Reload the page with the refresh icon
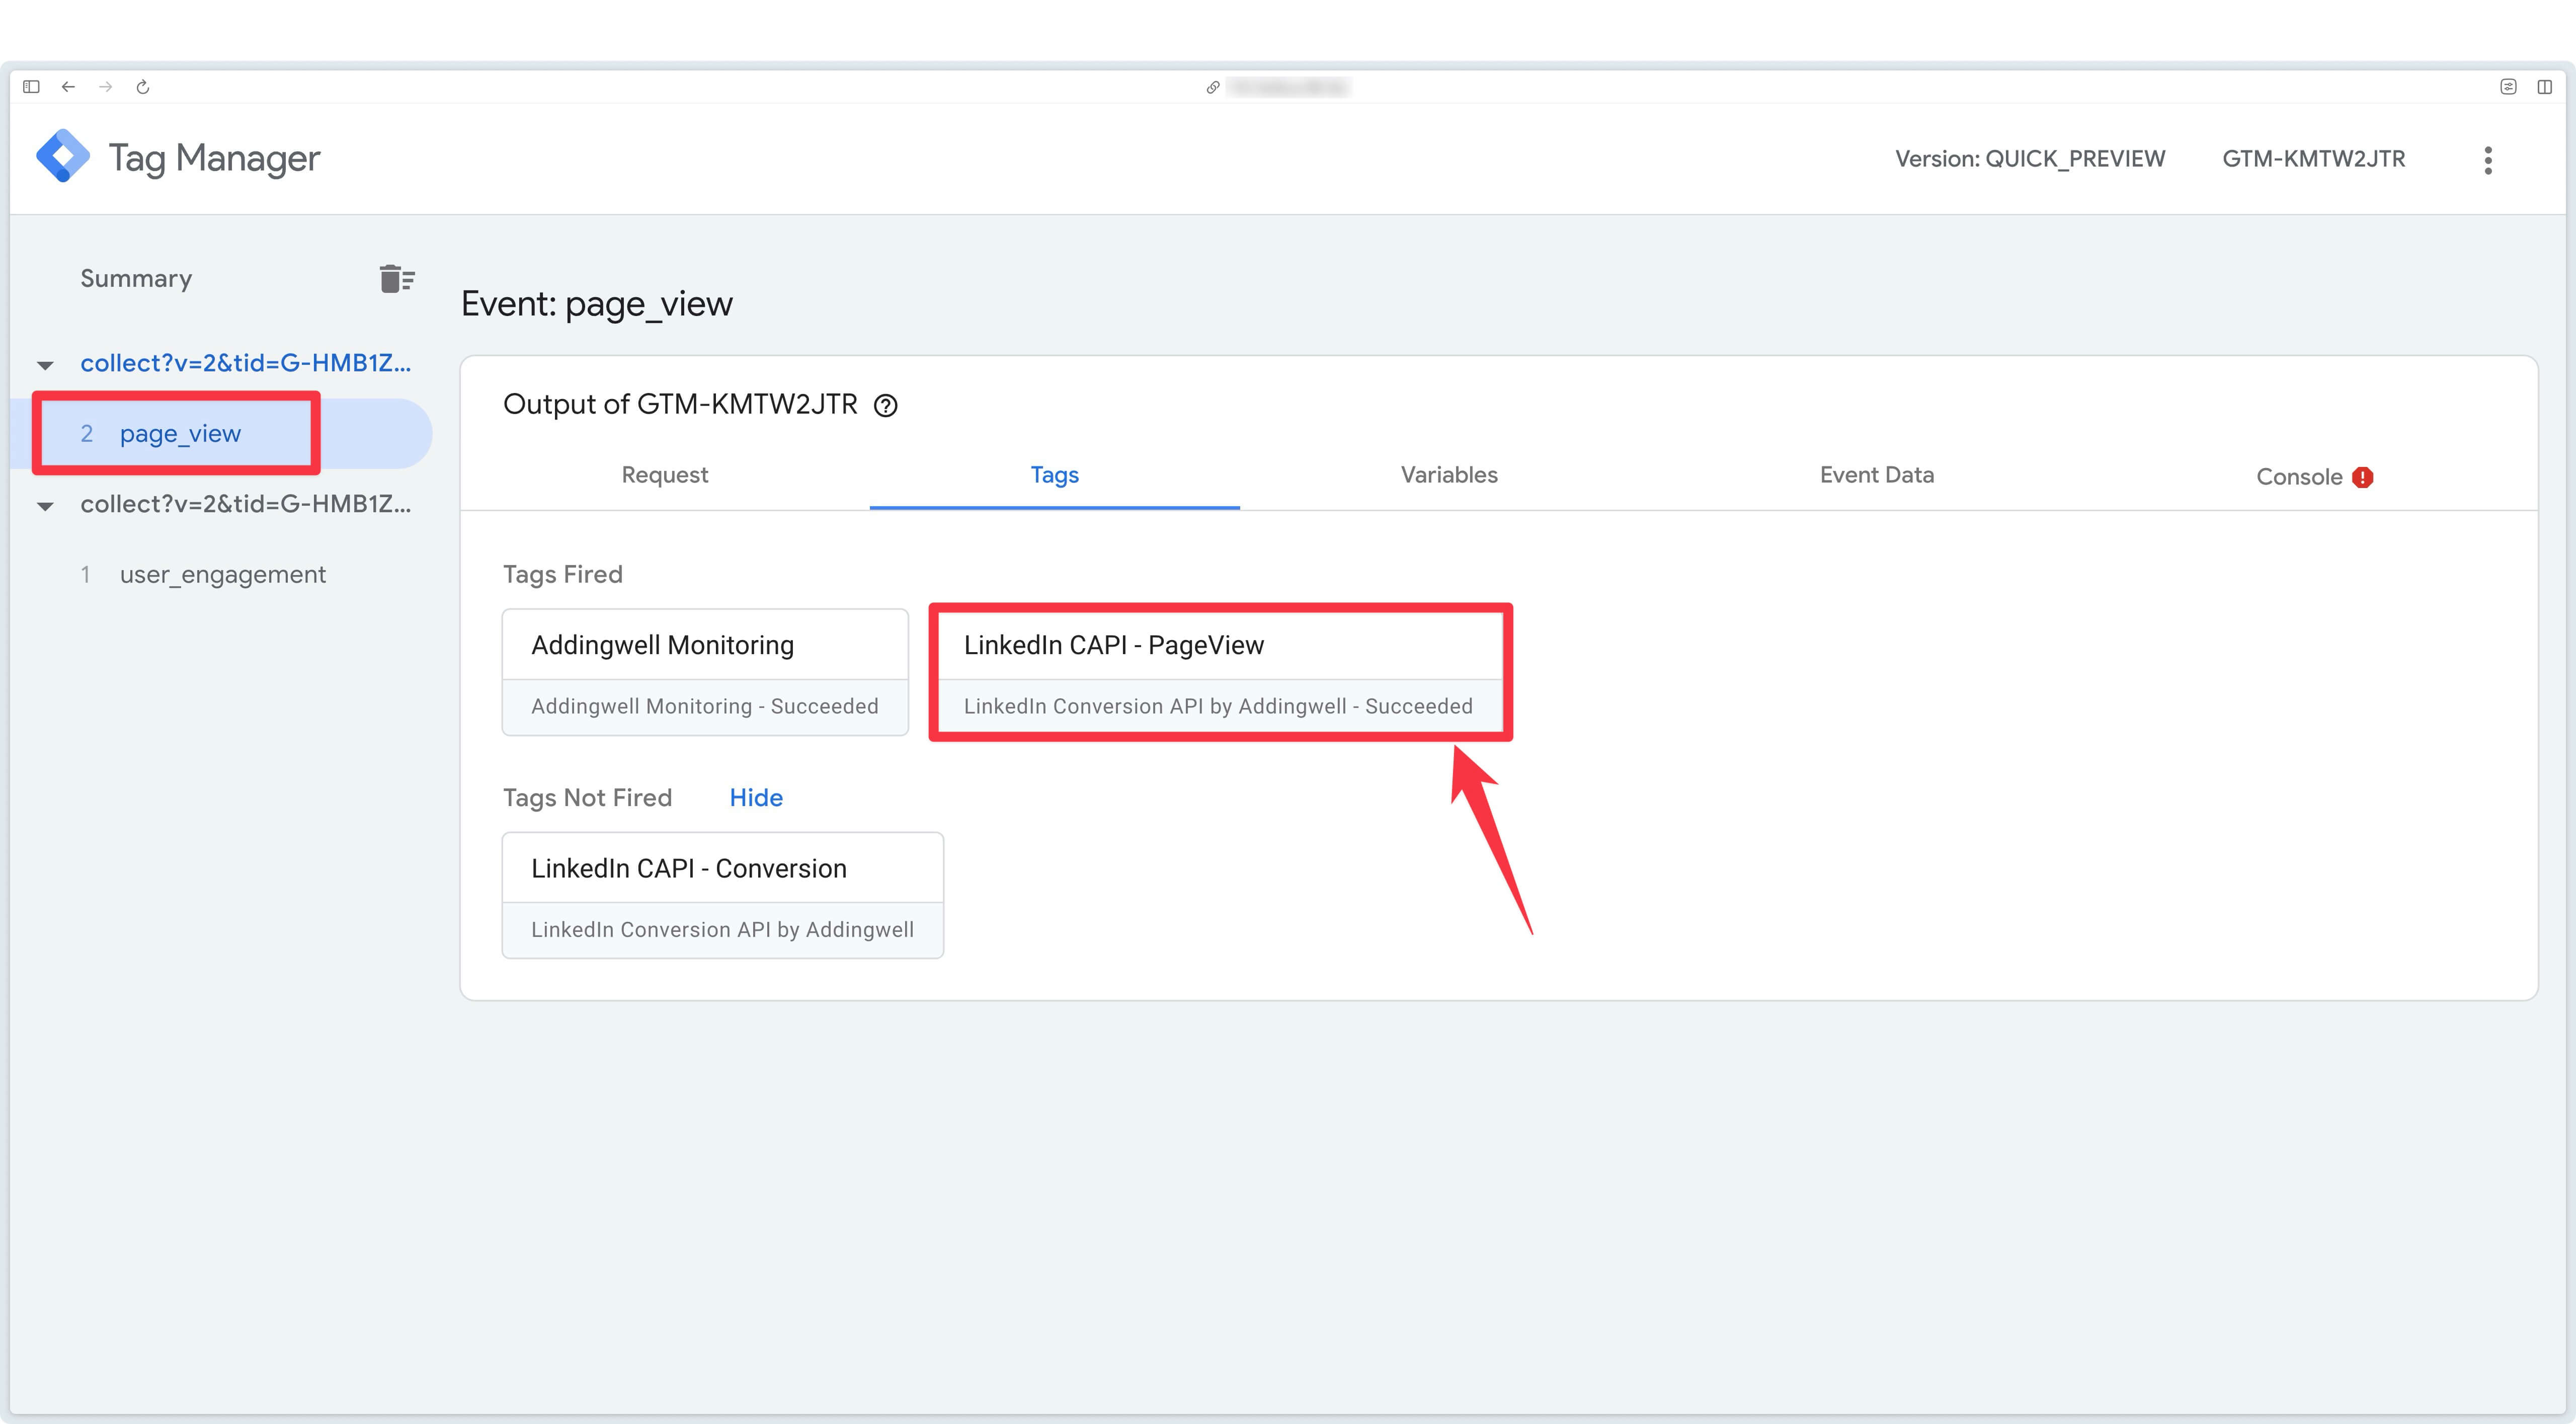Image resolution: width=2576 pixels, height=1424 pixels. (143, 87)
